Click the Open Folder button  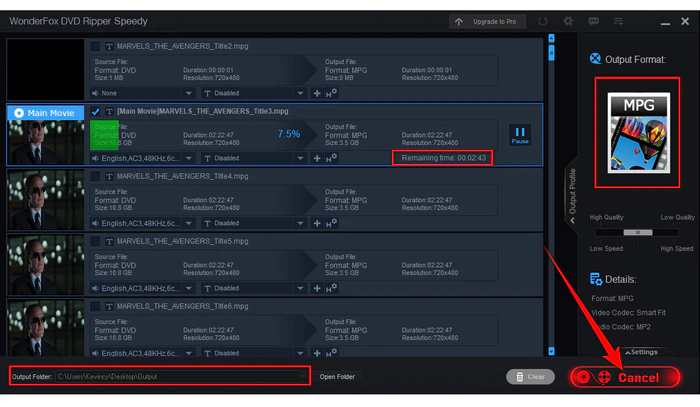337,377
